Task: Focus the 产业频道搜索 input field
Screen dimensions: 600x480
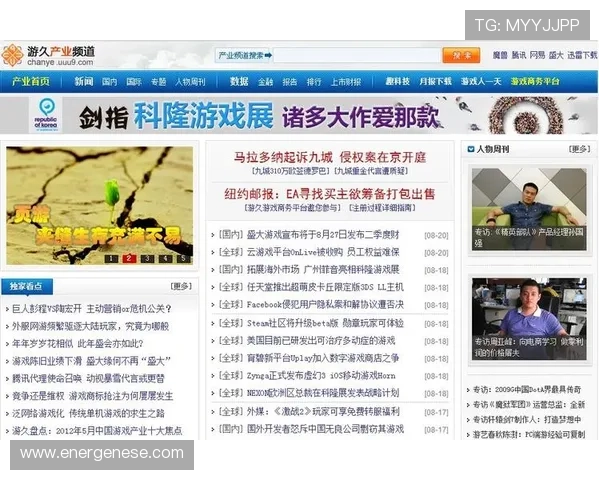Action: coord(357,56)
